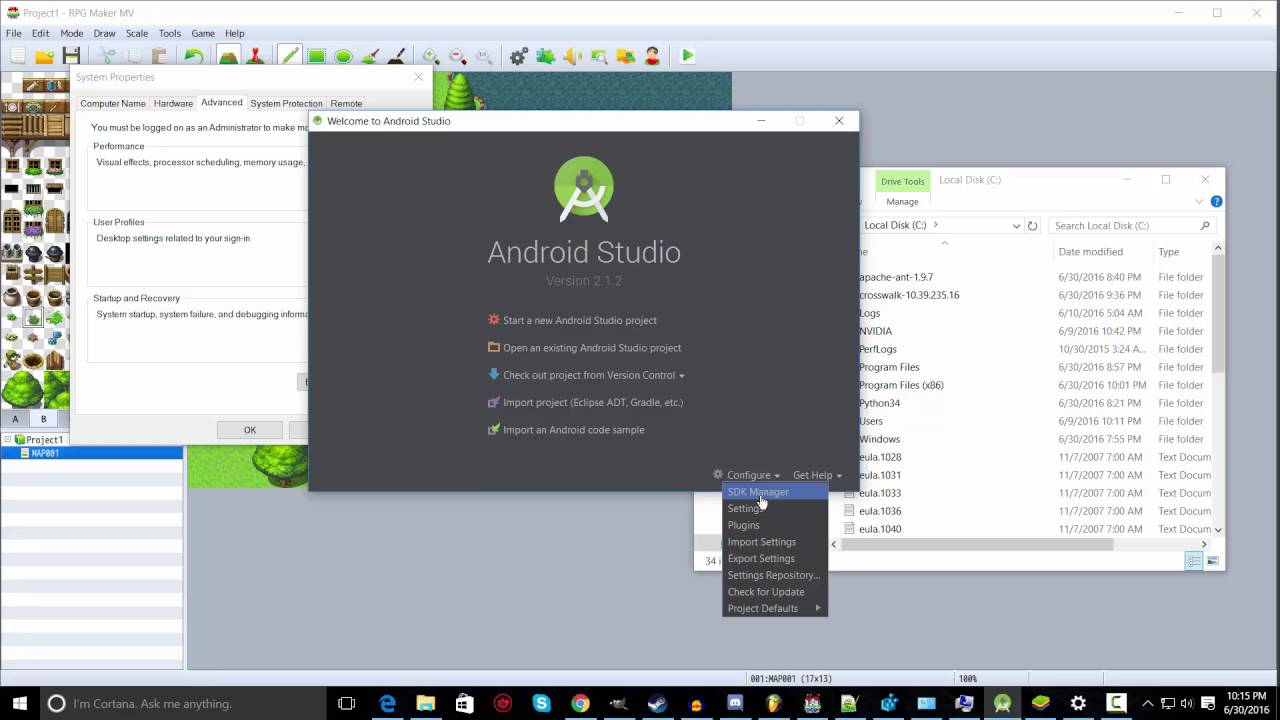
Task: Open the Configure dropdown
Action: [x=746, y=475]
